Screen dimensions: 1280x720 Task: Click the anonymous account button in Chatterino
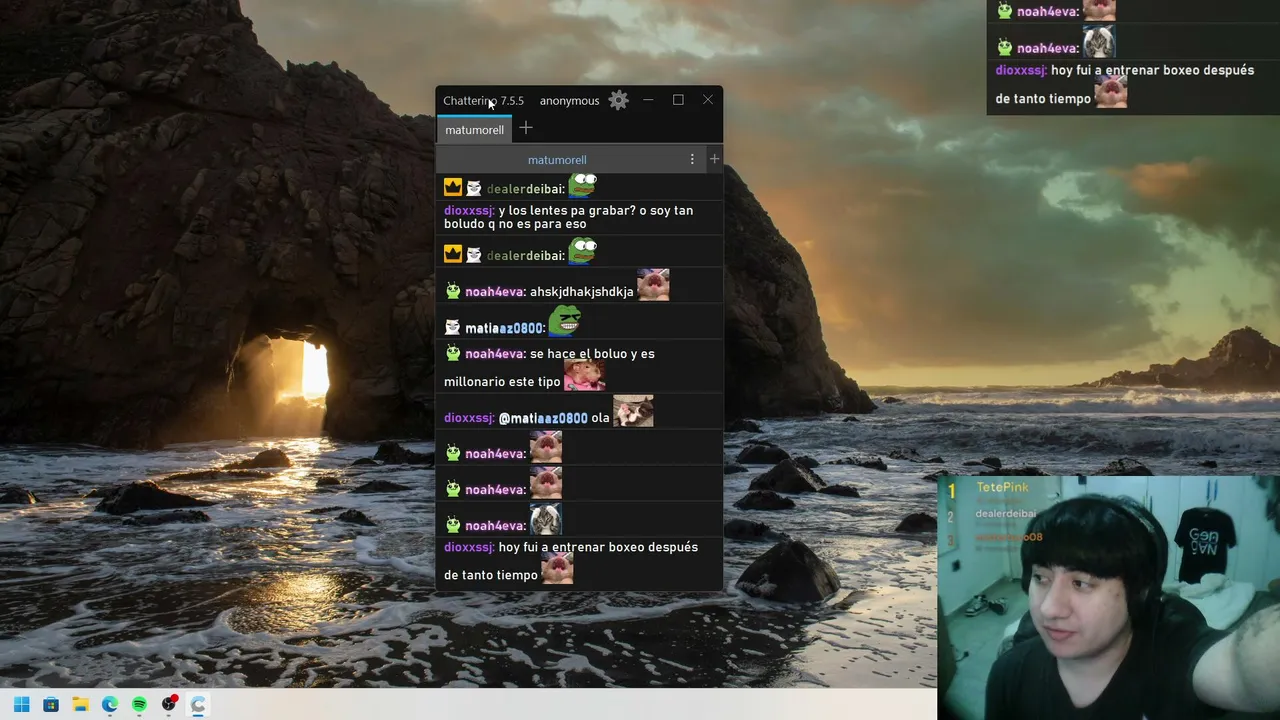(569, 101)
